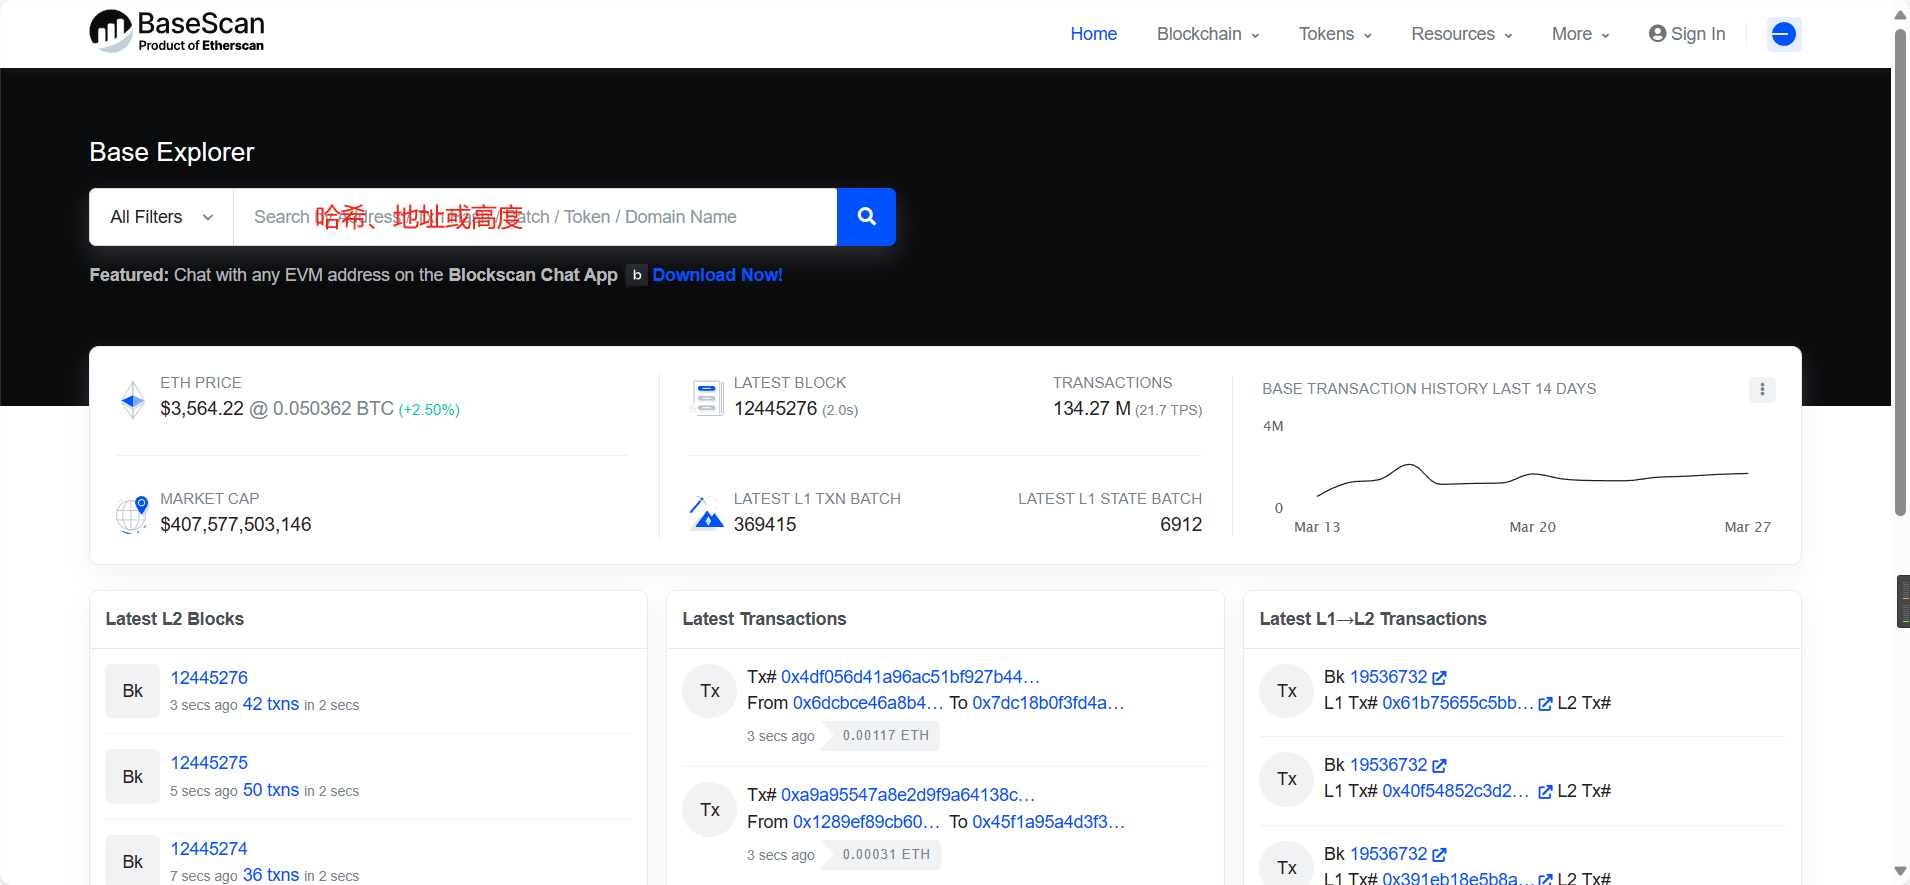The width and height of the screenshot is (1910, 885).
Task: Click Tx icon for transaction 0xa9a95547a8e2
Action: [710, 810]
